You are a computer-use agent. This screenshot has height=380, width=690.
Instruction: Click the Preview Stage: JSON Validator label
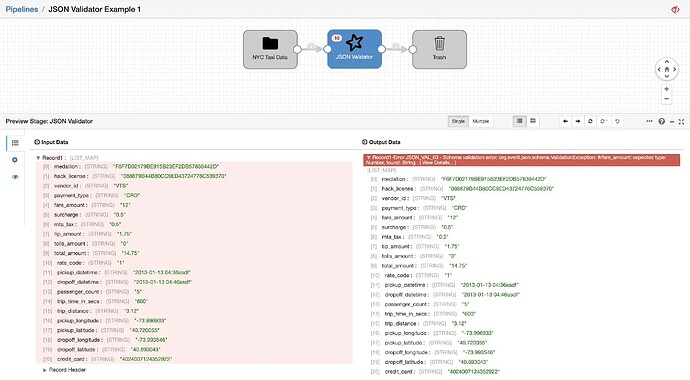point(49,121)
